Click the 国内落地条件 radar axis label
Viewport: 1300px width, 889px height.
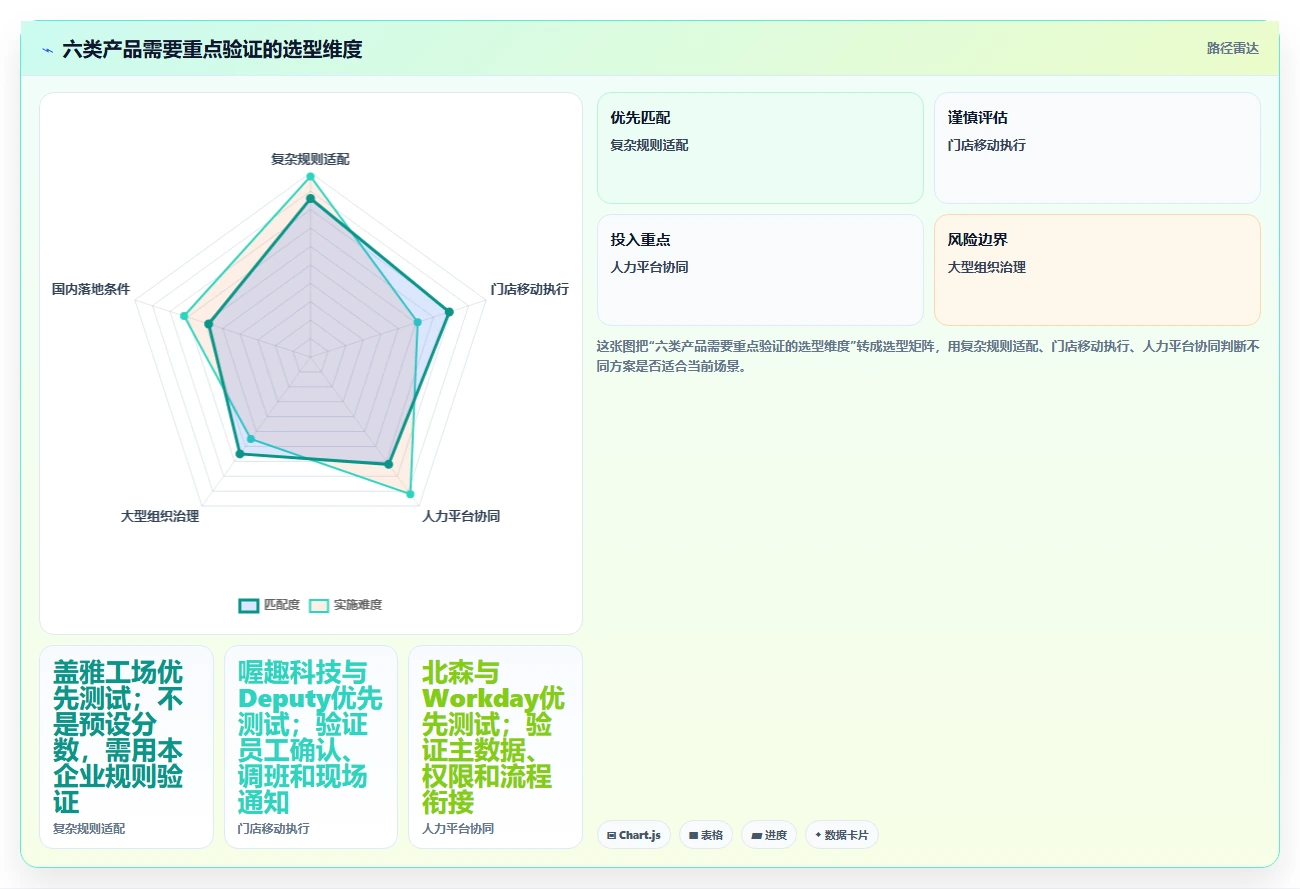(91, 289)
